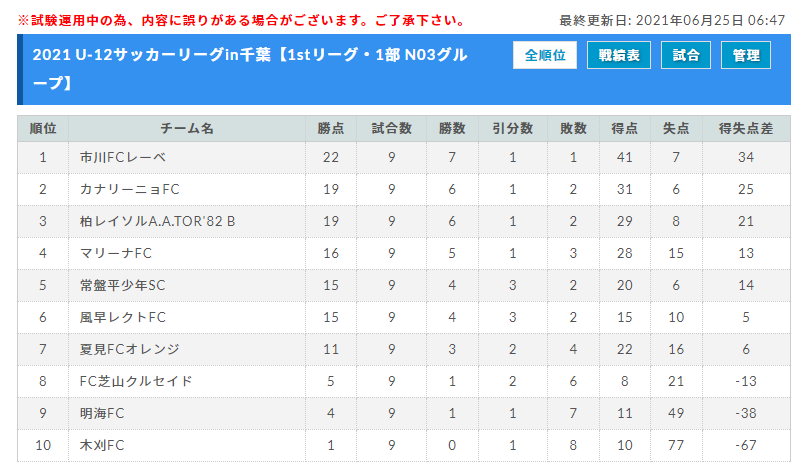Image resolution: width=804 pixels, height=474 pixels.
Task: Open マリーナFC team entry
Action: coord(116,253)
